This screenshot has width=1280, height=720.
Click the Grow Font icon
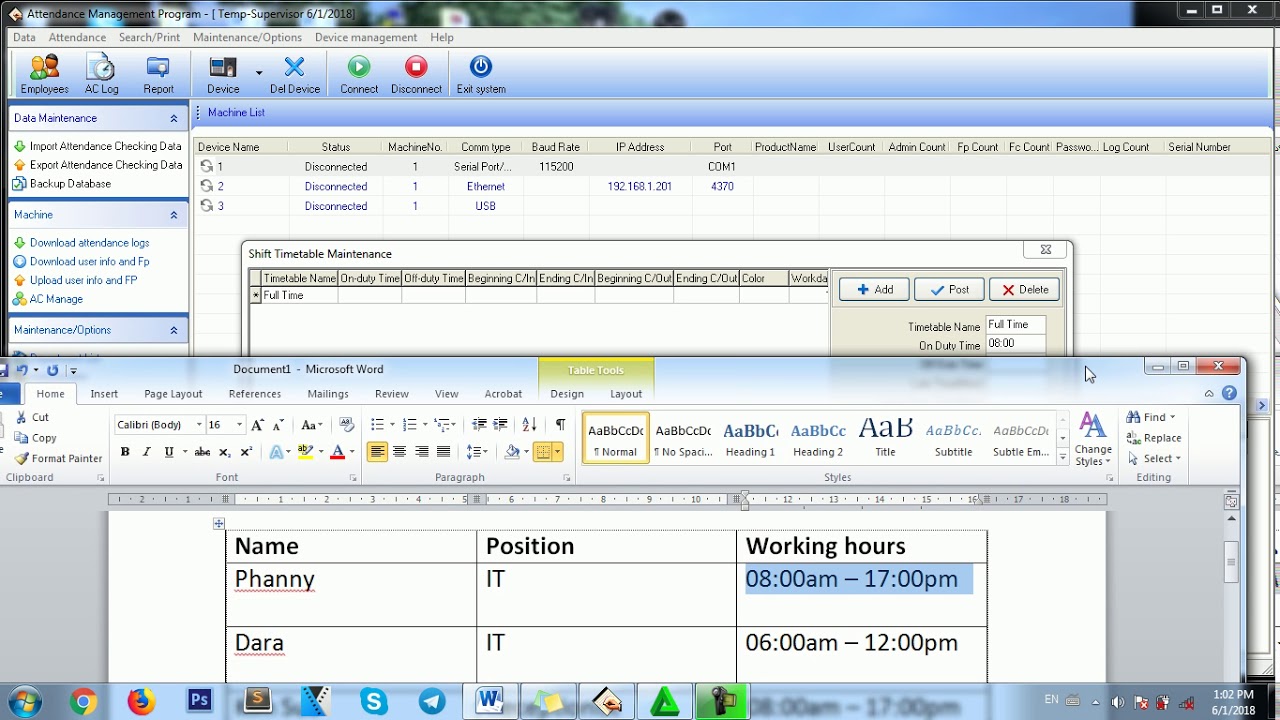(258, 425)
